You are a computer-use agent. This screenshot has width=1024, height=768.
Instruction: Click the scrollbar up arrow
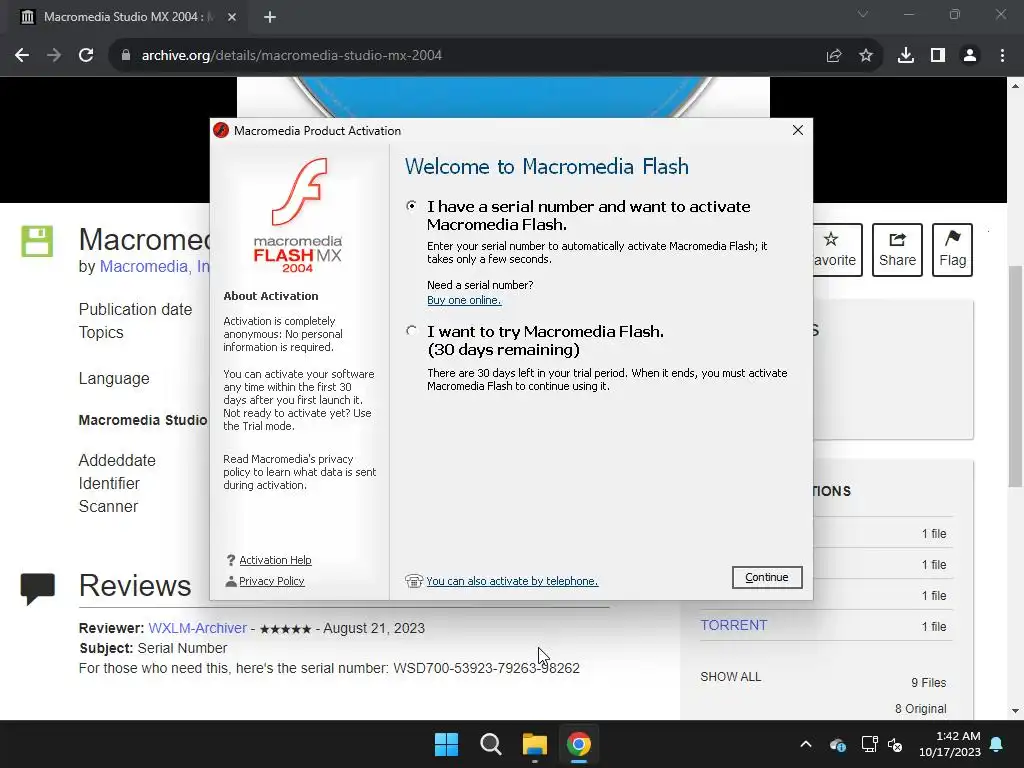coord(1015,86)
